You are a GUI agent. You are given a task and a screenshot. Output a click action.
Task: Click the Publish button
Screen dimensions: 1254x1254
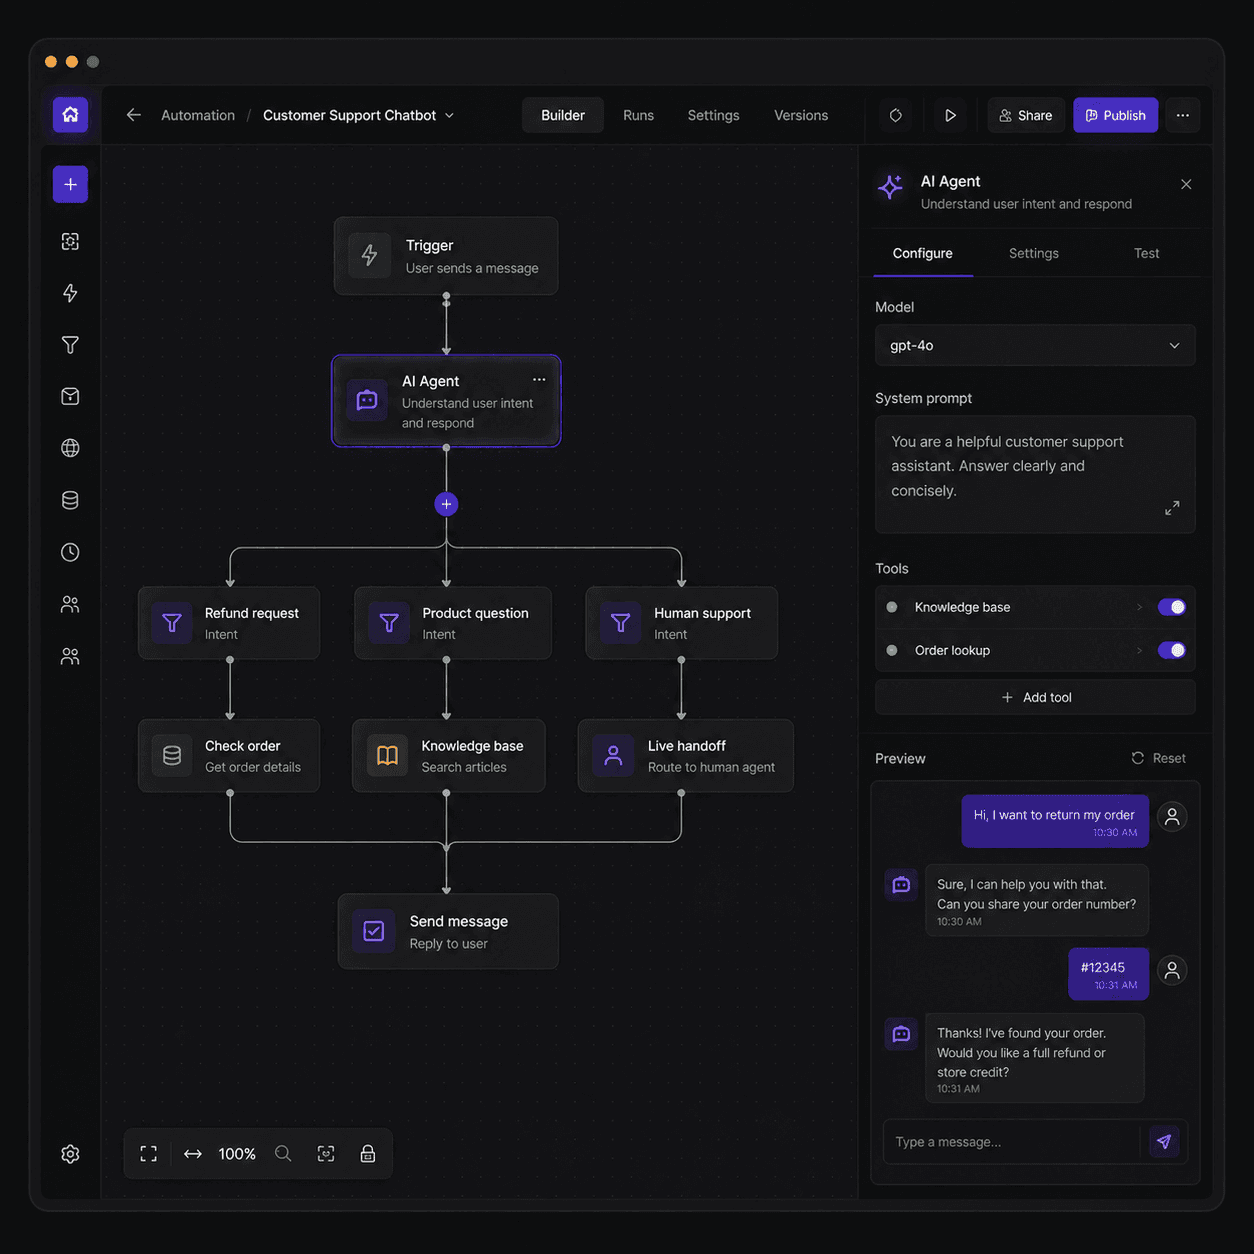1115,115
